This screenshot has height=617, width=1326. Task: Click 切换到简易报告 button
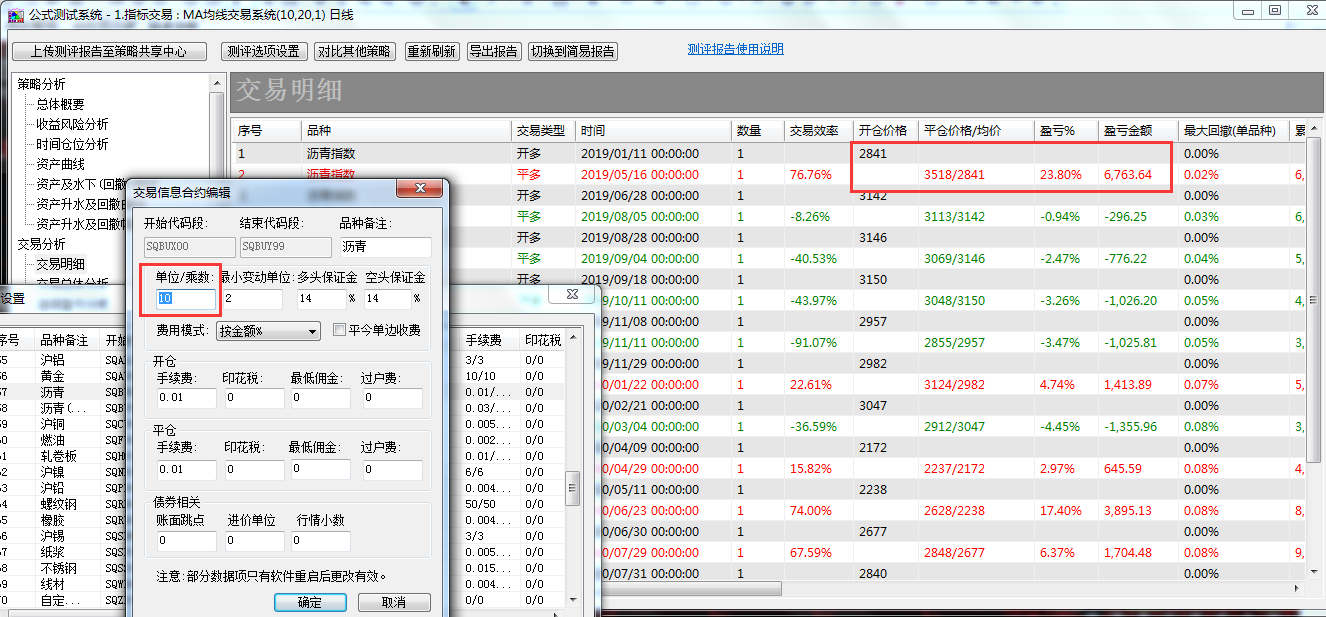tap(573, 52)
